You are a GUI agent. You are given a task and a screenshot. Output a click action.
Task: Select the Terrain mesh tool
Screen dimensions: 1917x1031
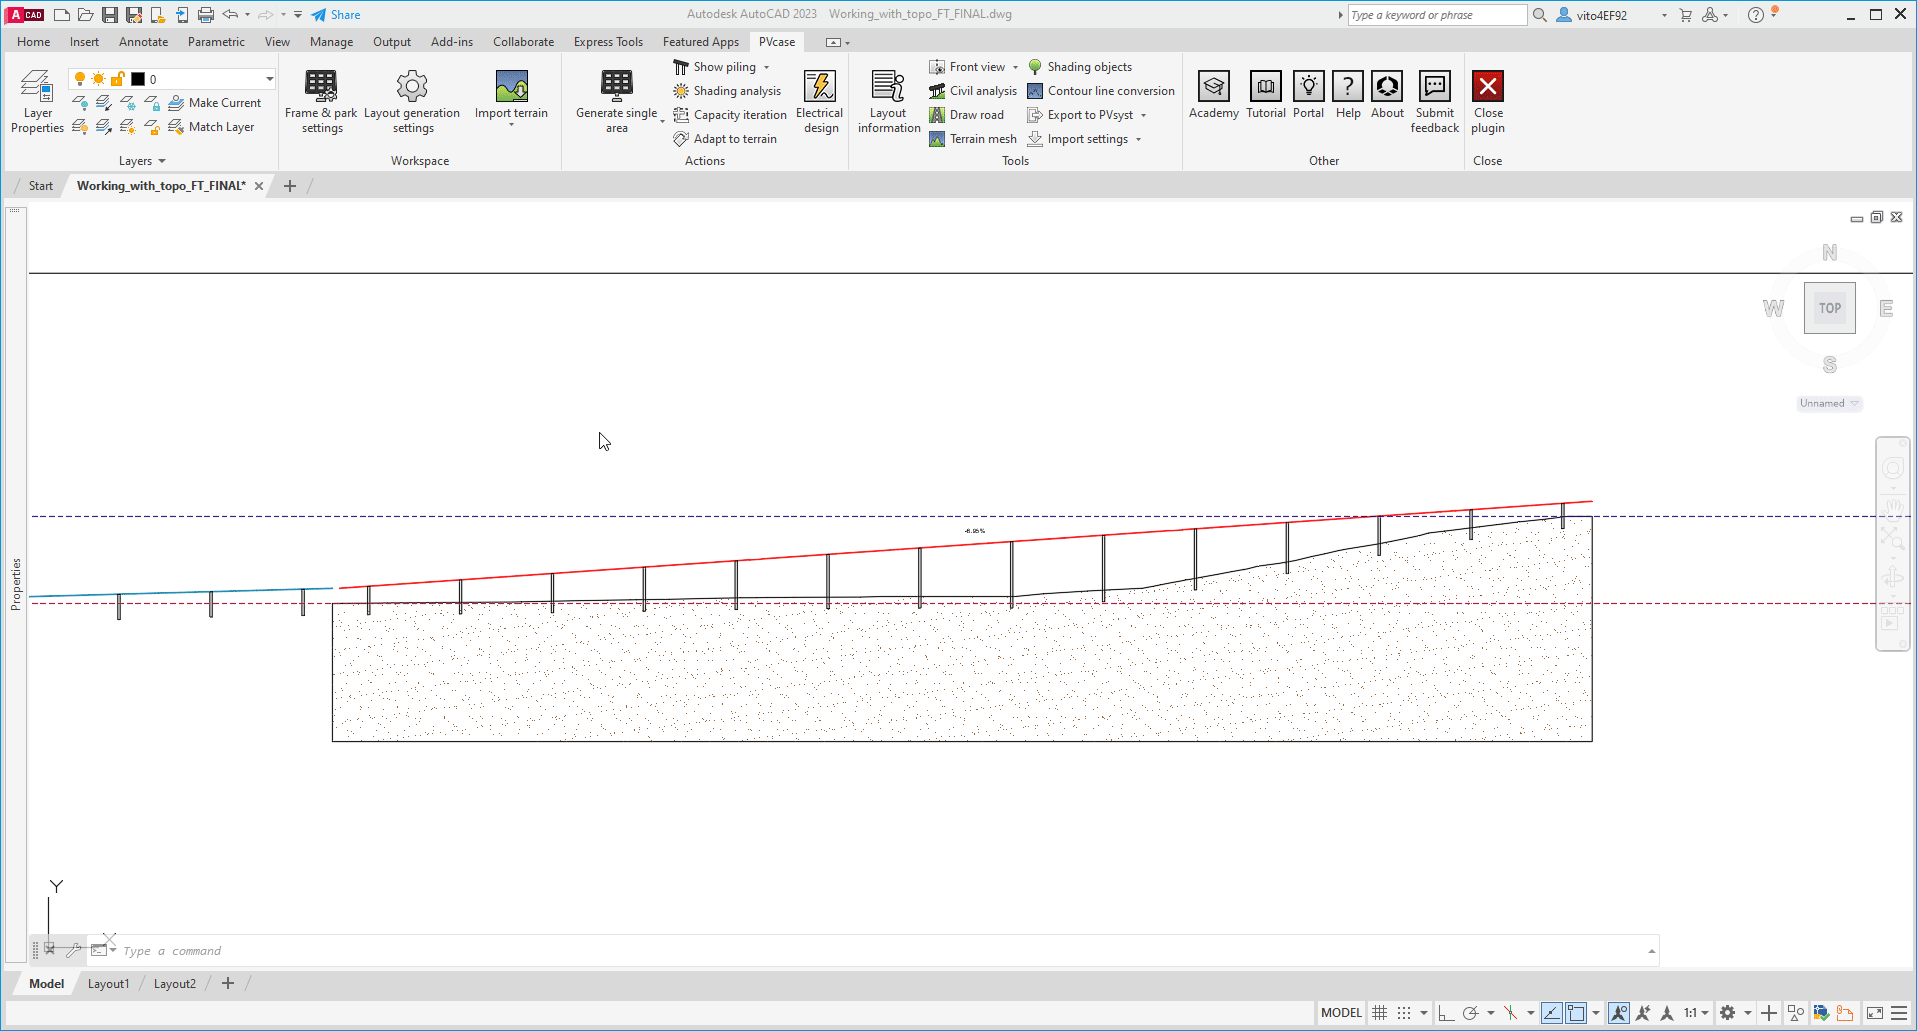(973, 138)
